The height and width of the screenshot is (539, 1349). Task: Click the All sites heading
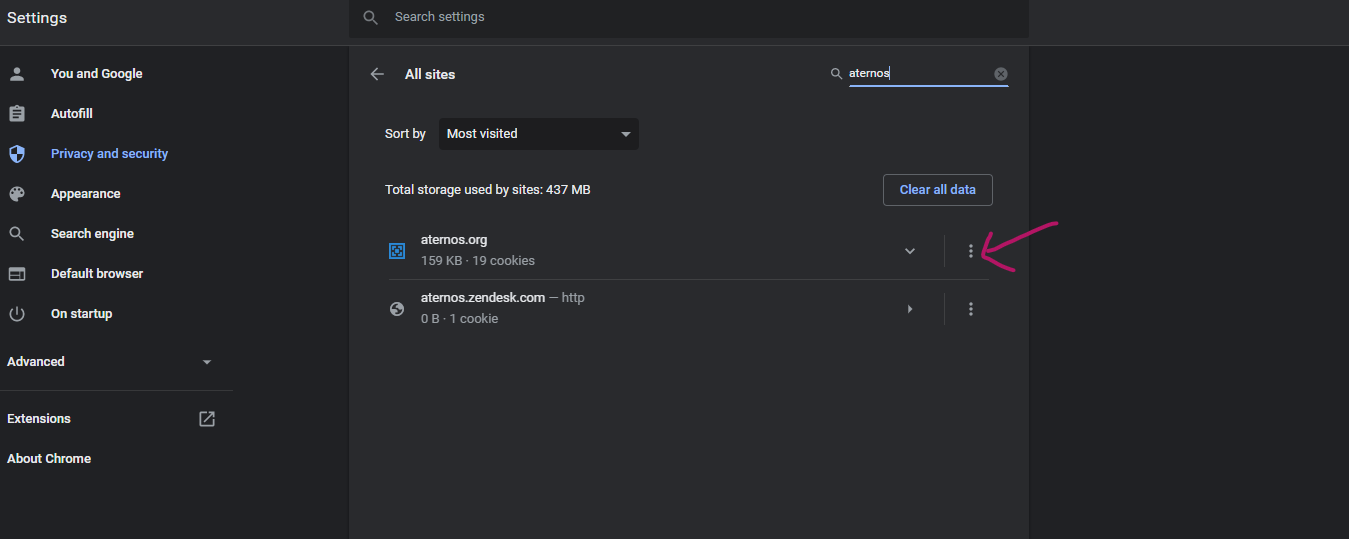[x=430, y=74]
